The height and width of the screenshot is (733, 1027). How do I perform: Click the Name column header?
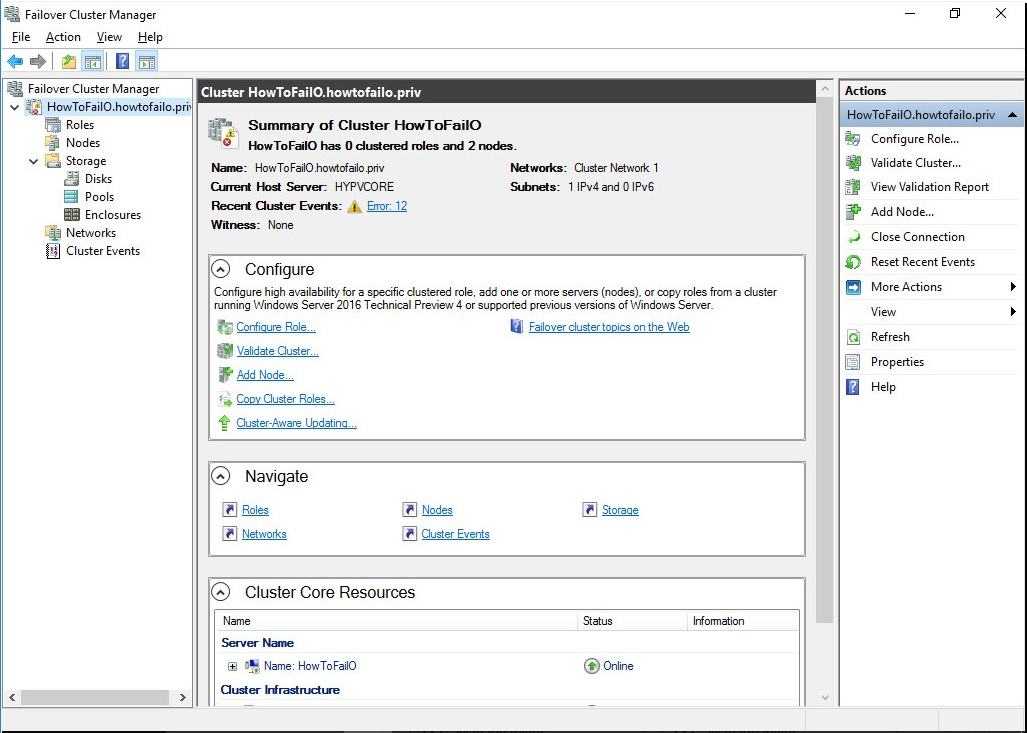coord(396,621)
